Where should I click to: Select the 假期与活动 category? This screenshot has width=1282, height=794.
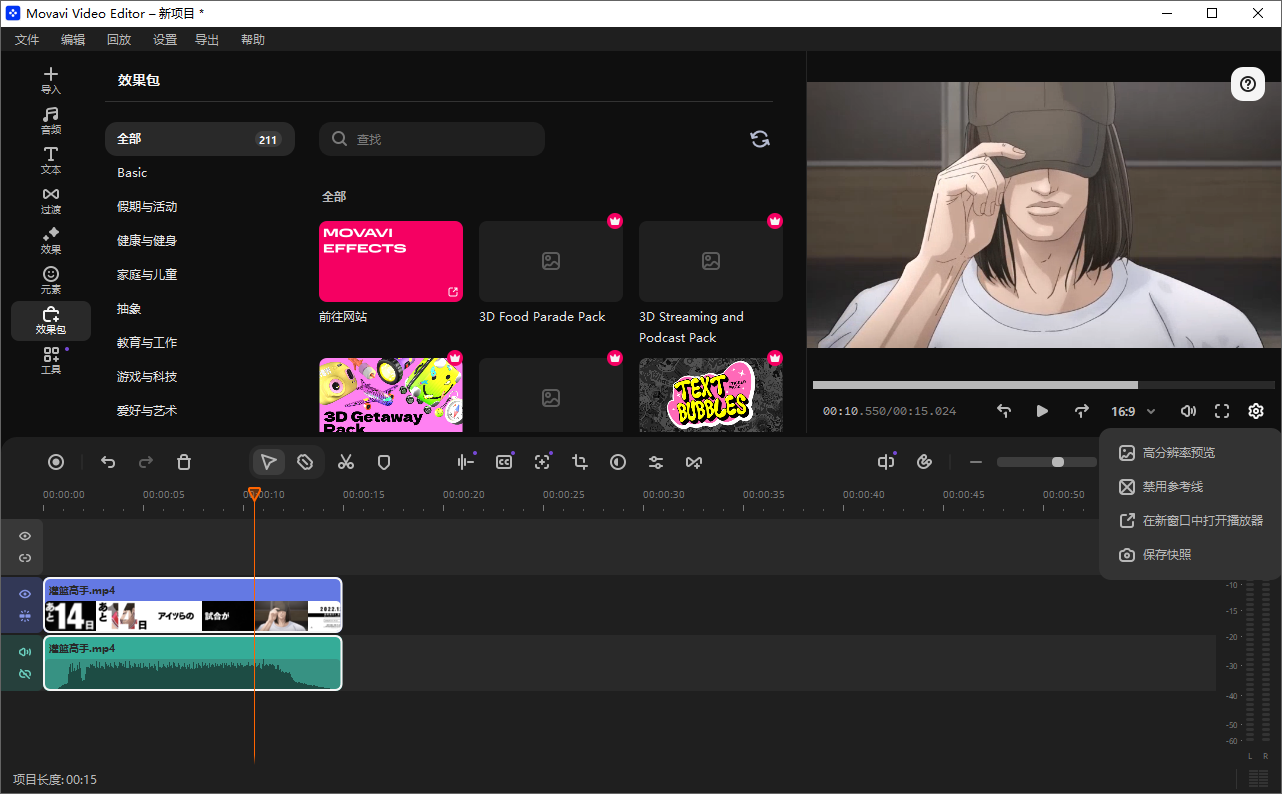tap(200, 207)
